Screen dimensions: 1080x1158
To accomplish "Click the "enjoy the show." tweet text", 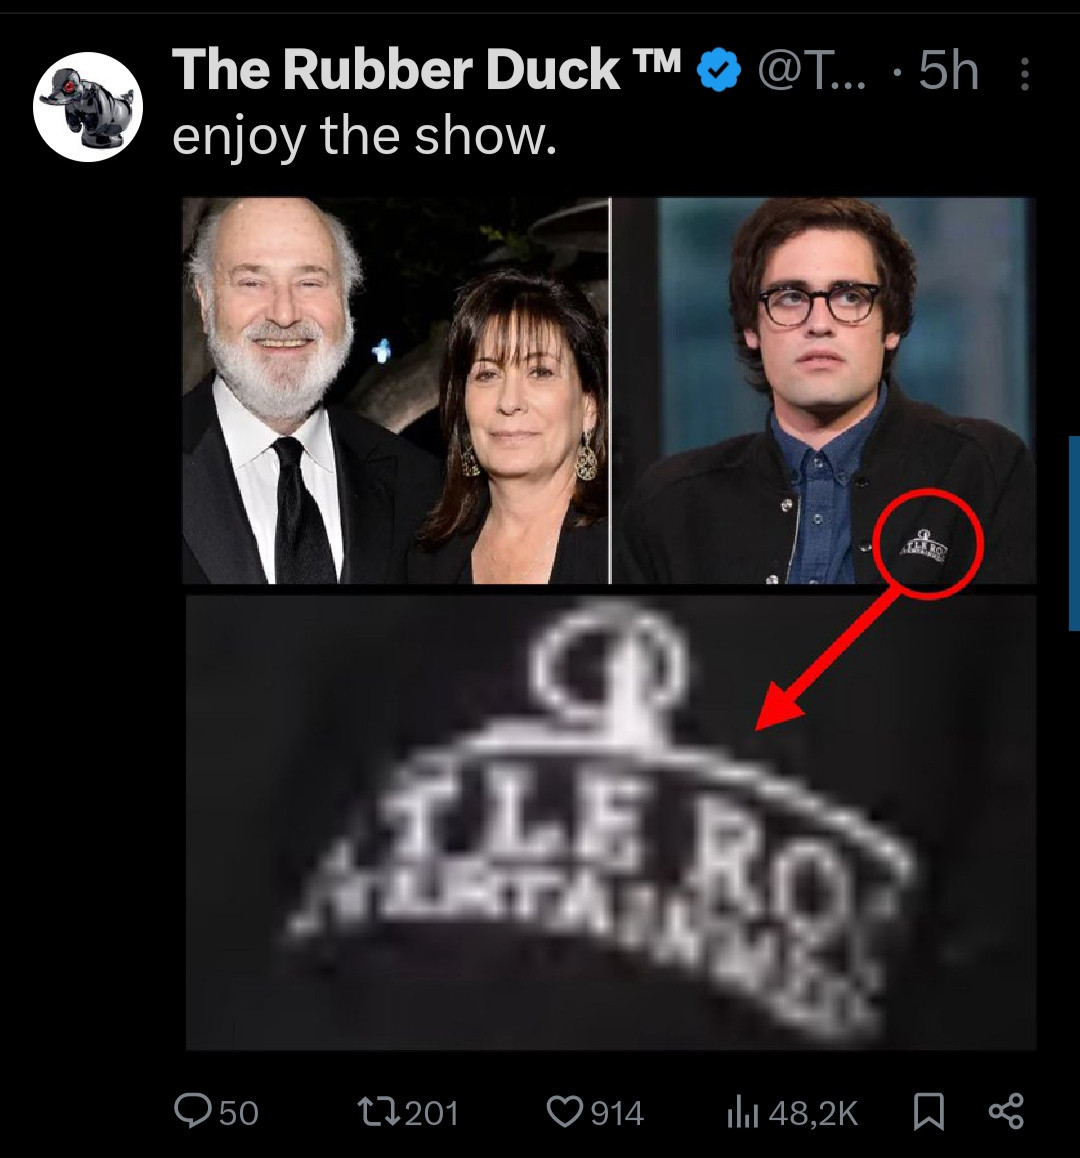I will [364, 135].
